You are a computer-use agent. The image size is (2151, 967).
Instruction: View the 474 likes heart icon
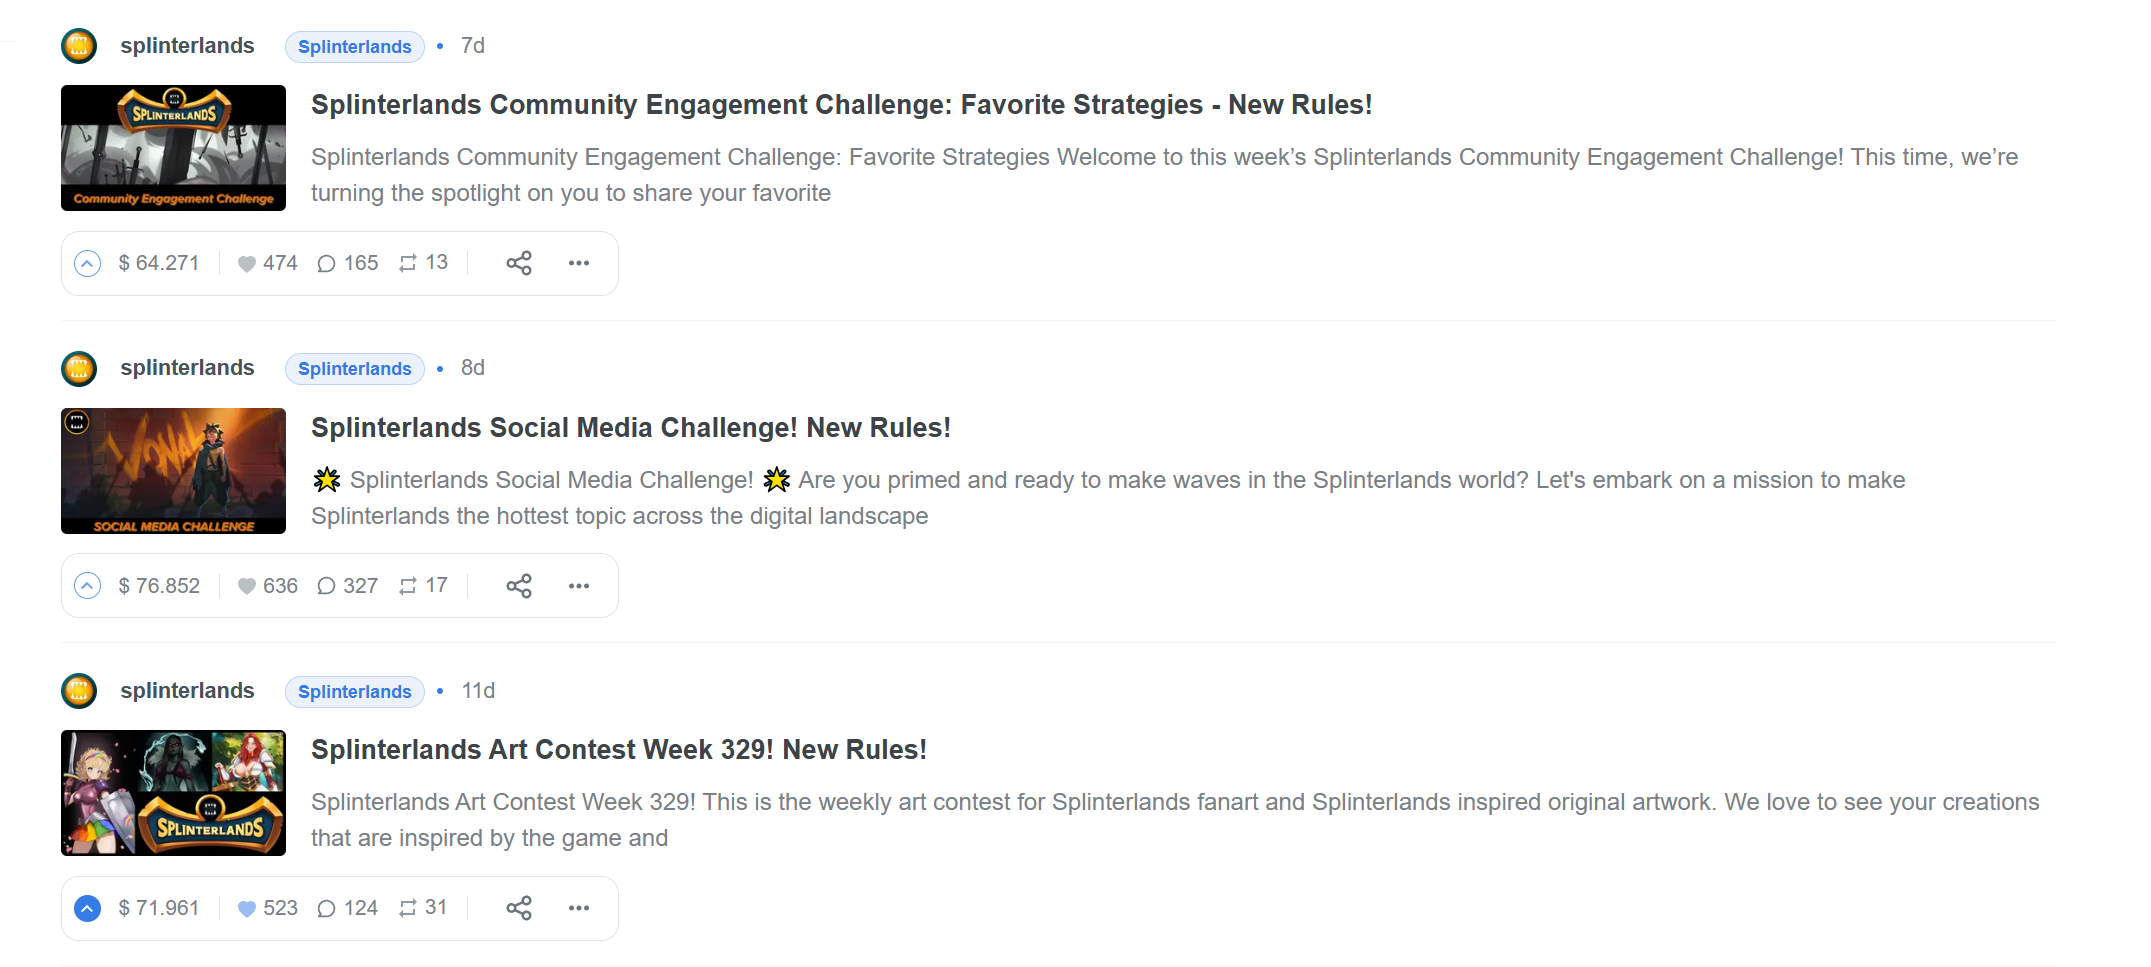tap(246, 264)
